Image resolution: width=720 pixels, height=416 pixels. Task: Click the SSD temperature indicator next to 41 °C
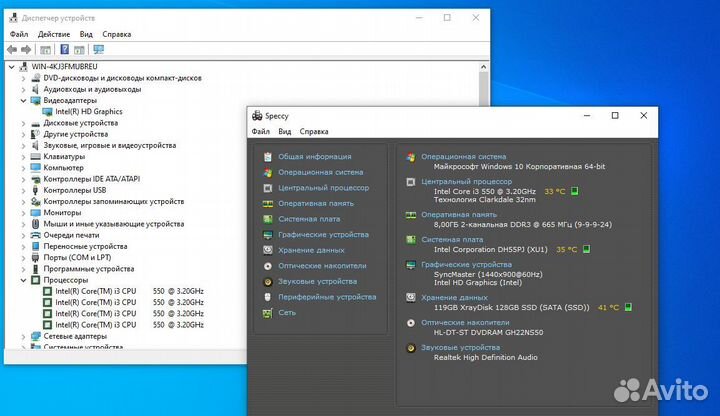pyautogui.click(x=628, y=307)
